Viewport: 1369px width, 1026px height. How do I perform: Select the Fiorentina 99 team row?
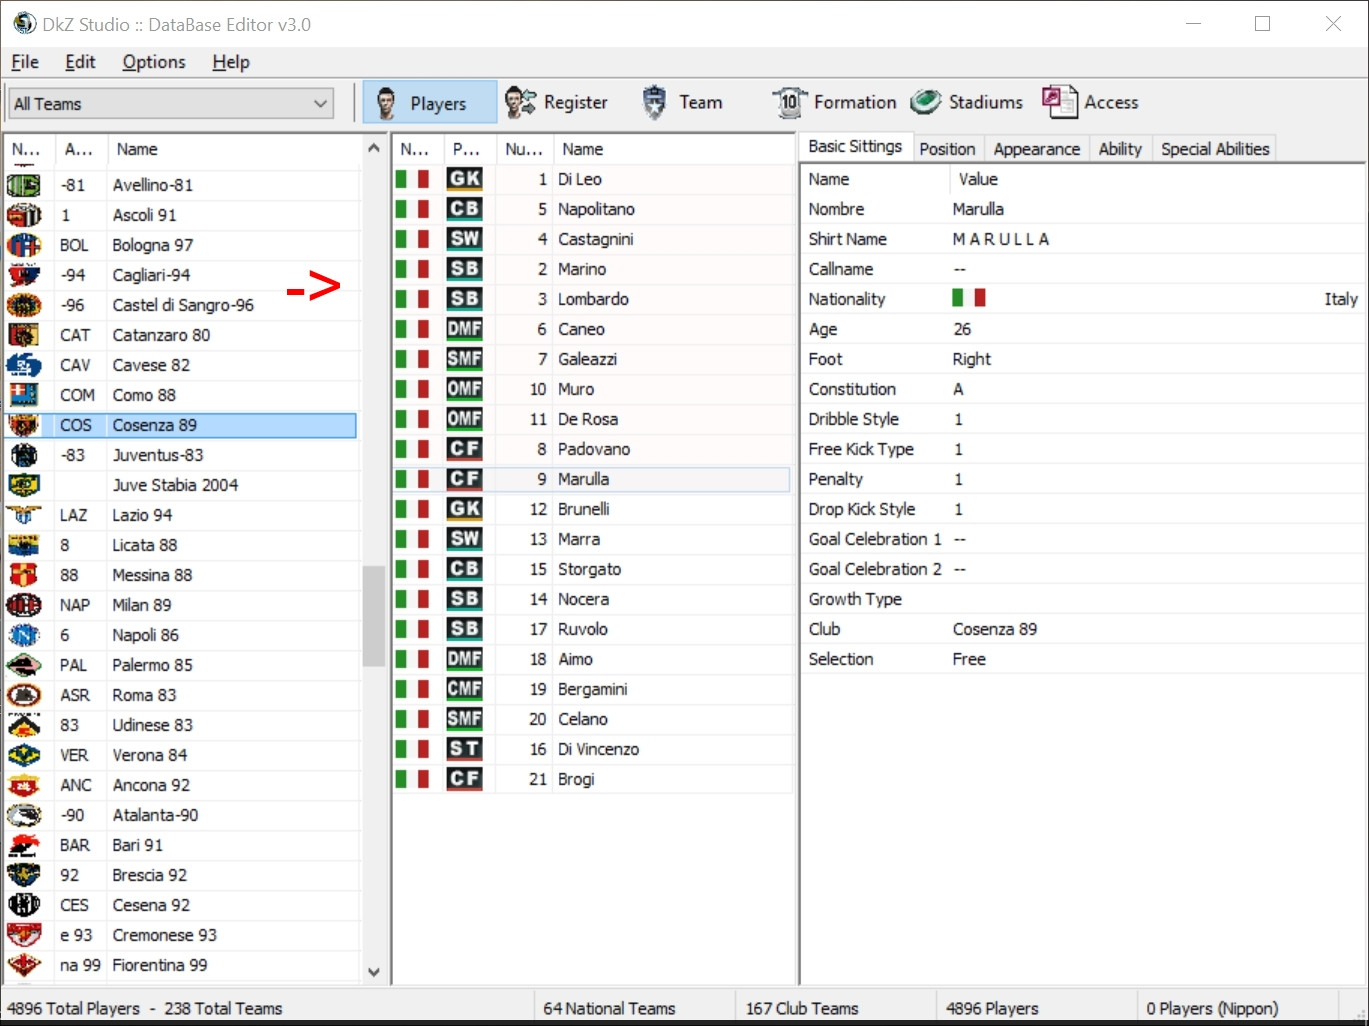pyautogui.click(x=181, y=965)
